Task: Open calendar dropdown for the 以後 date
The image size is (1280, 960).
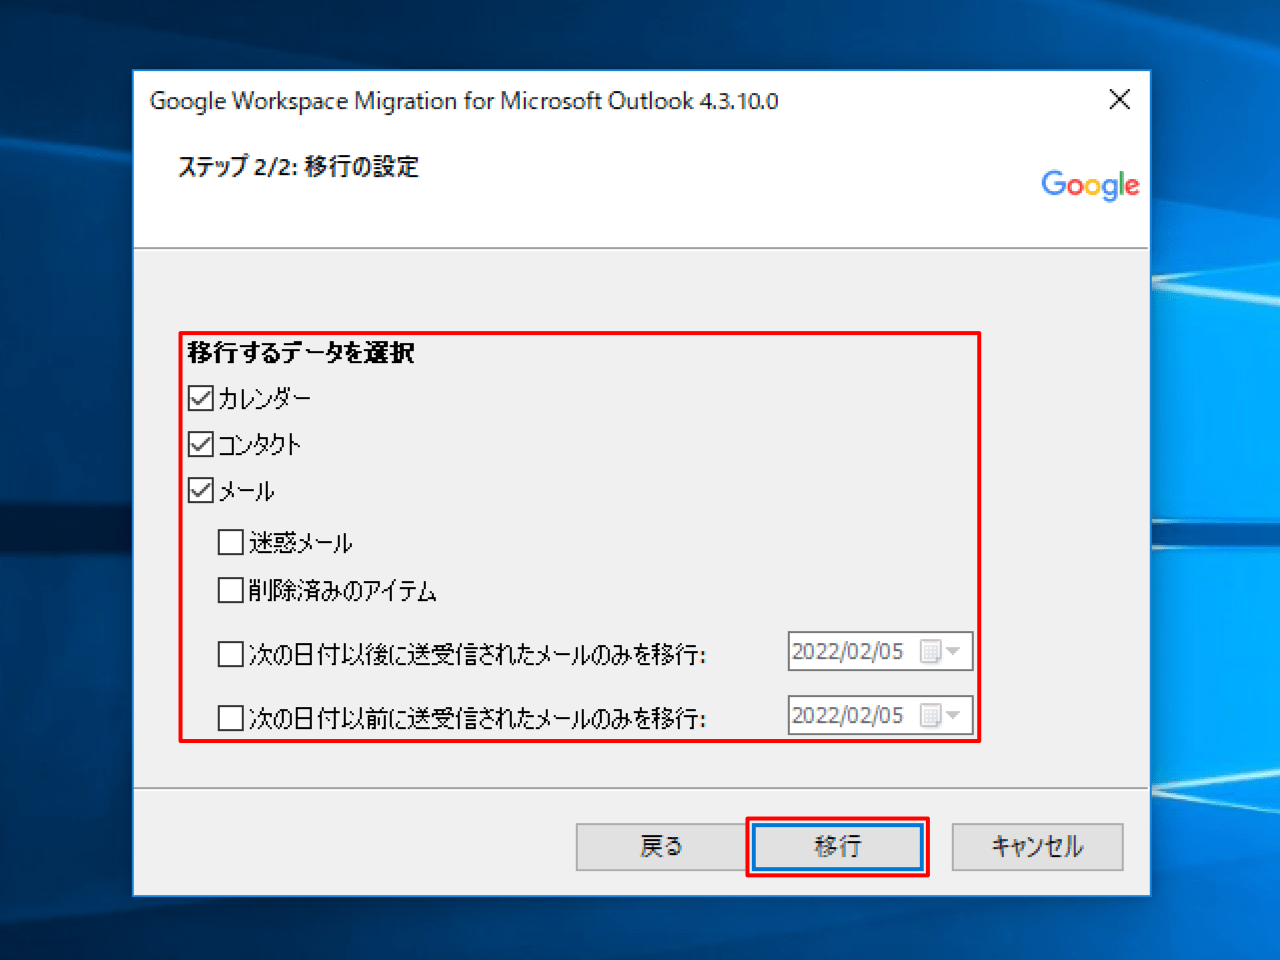Action: click(x=942, y=652)
